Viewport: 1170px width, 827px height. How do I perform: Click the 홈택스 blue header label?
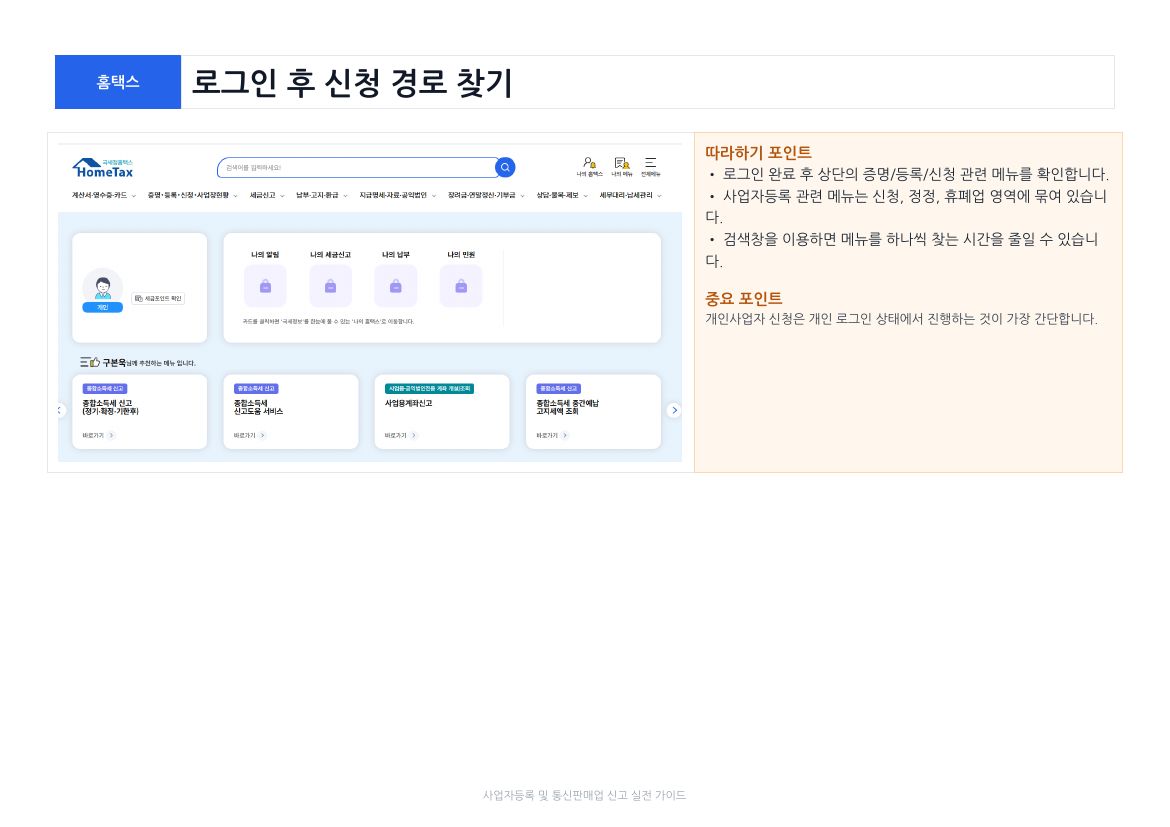coord(118,82)
